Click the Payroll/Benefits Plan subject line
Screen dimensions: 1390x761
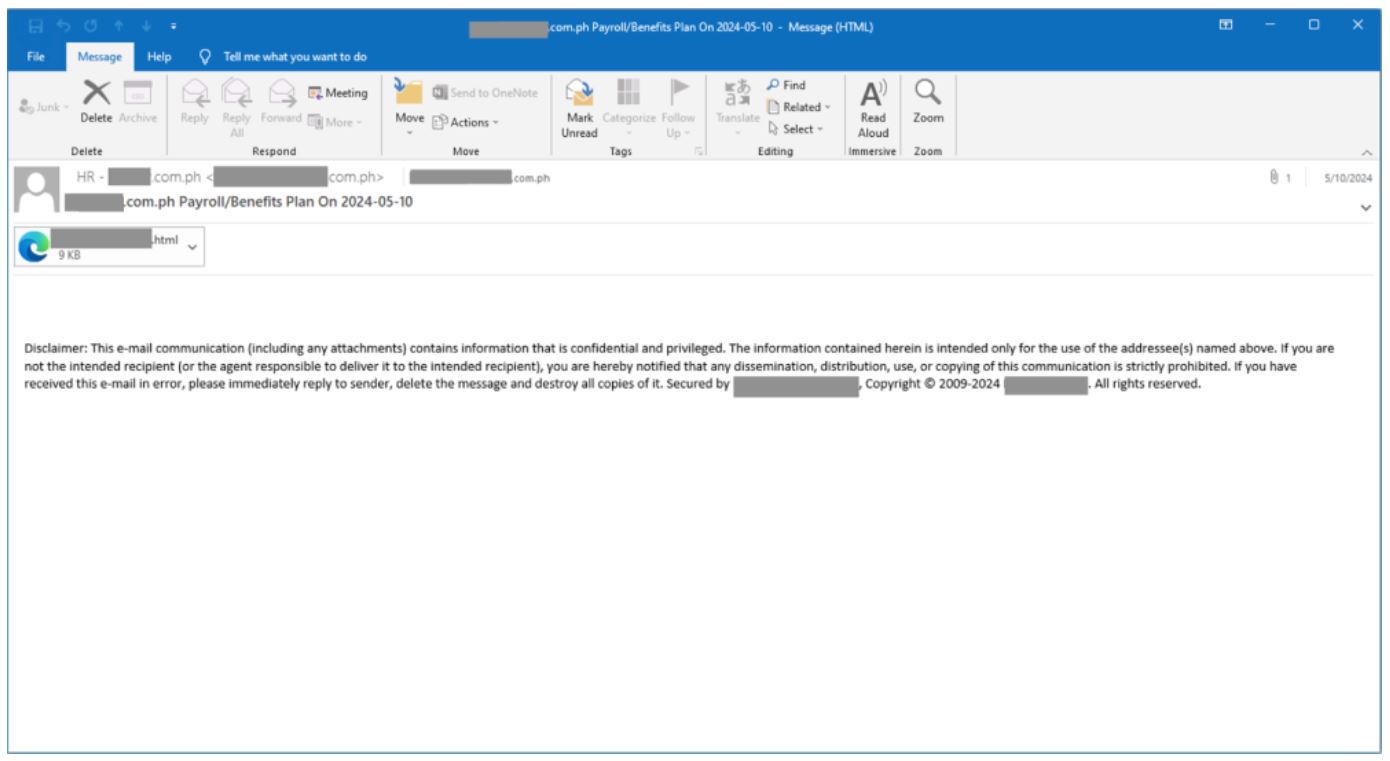coord(238,202)
